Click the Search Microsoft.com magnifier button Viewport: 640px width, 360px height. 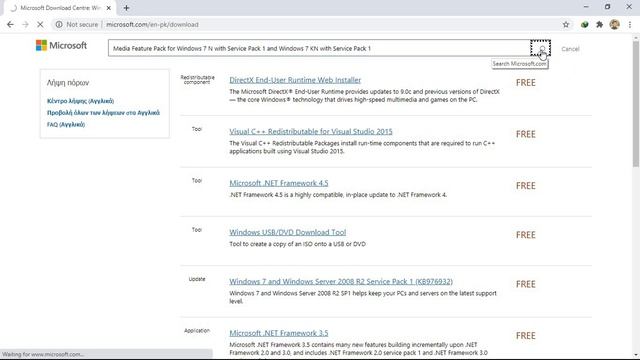coord(540,48)
